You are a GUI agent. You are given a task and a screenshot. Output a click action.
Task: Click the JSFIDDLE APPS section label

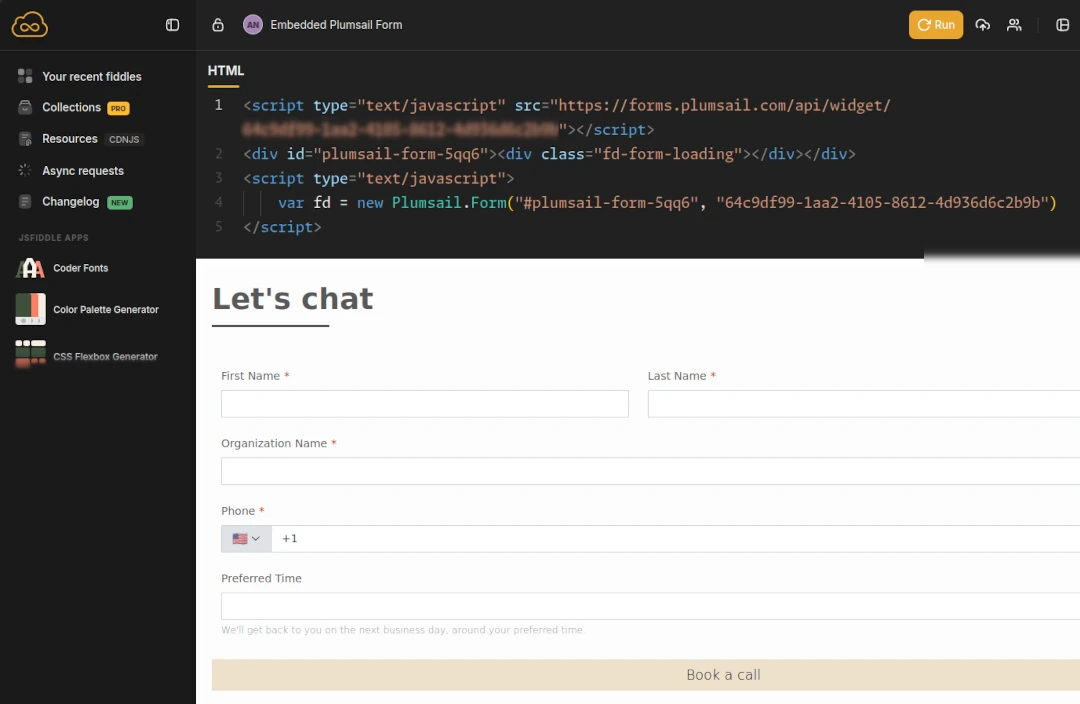(x=54, y=238)
